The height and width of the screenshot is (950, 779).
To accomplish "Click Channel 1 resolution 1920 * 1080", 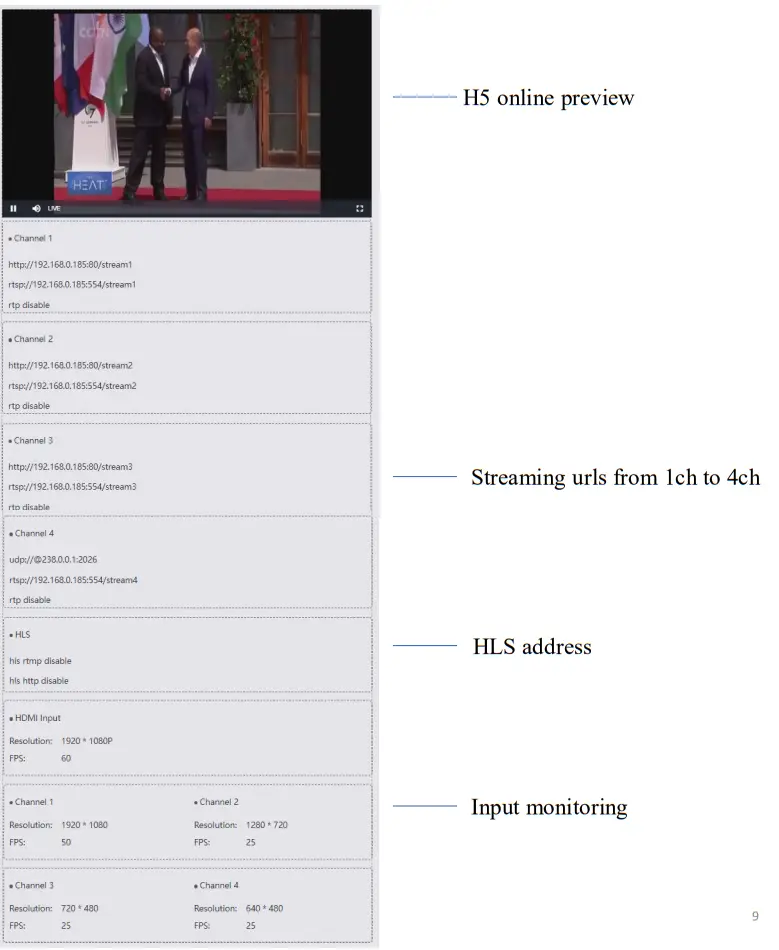I will pyautogui.click(x=84, y=825).
